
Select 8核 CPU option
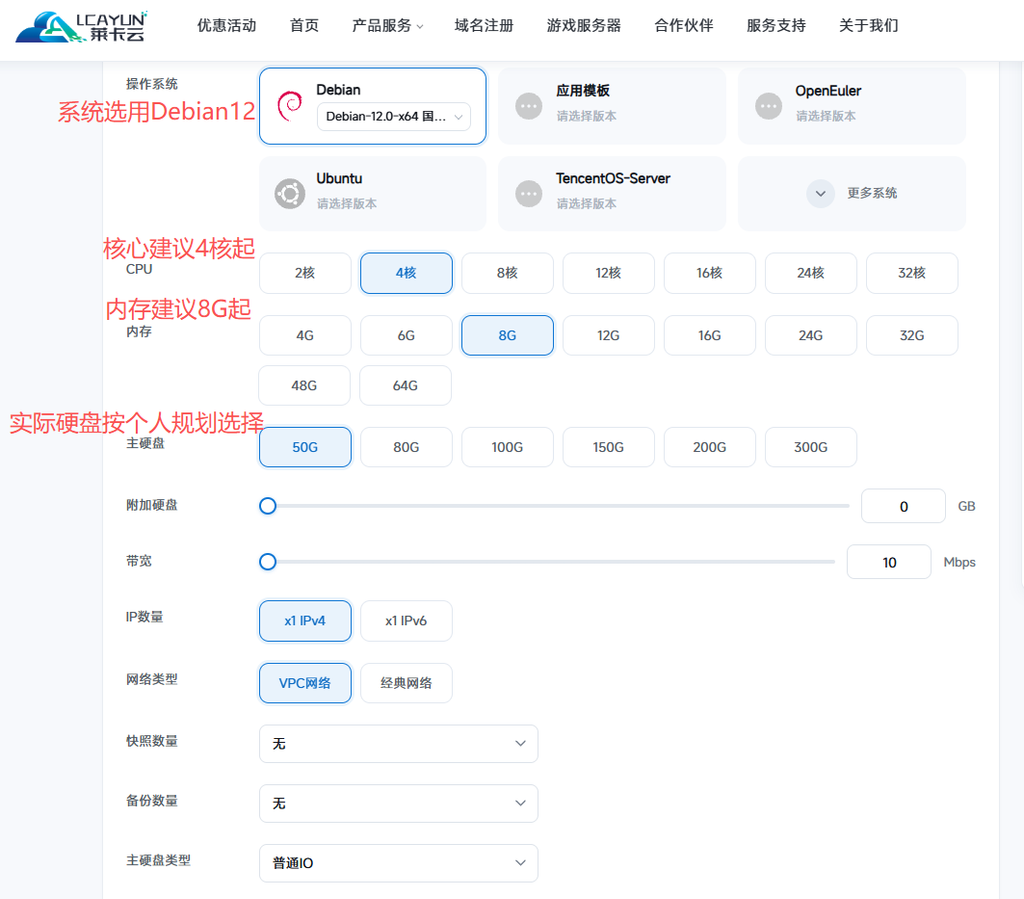507,273
